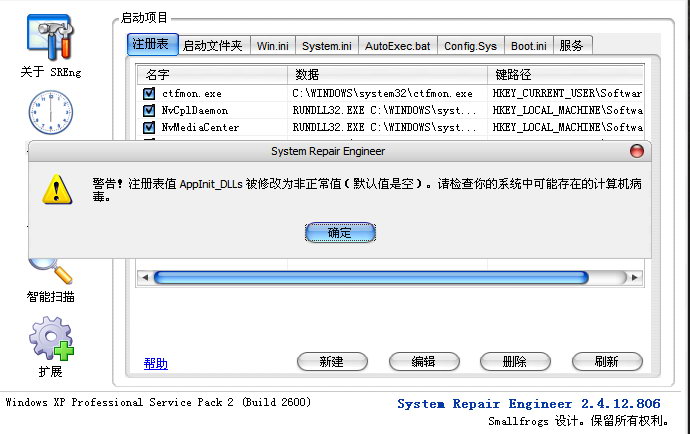Screen dimensions: 690x434
Task: Sort by the 数据 column header
Action: pos(387,74)
